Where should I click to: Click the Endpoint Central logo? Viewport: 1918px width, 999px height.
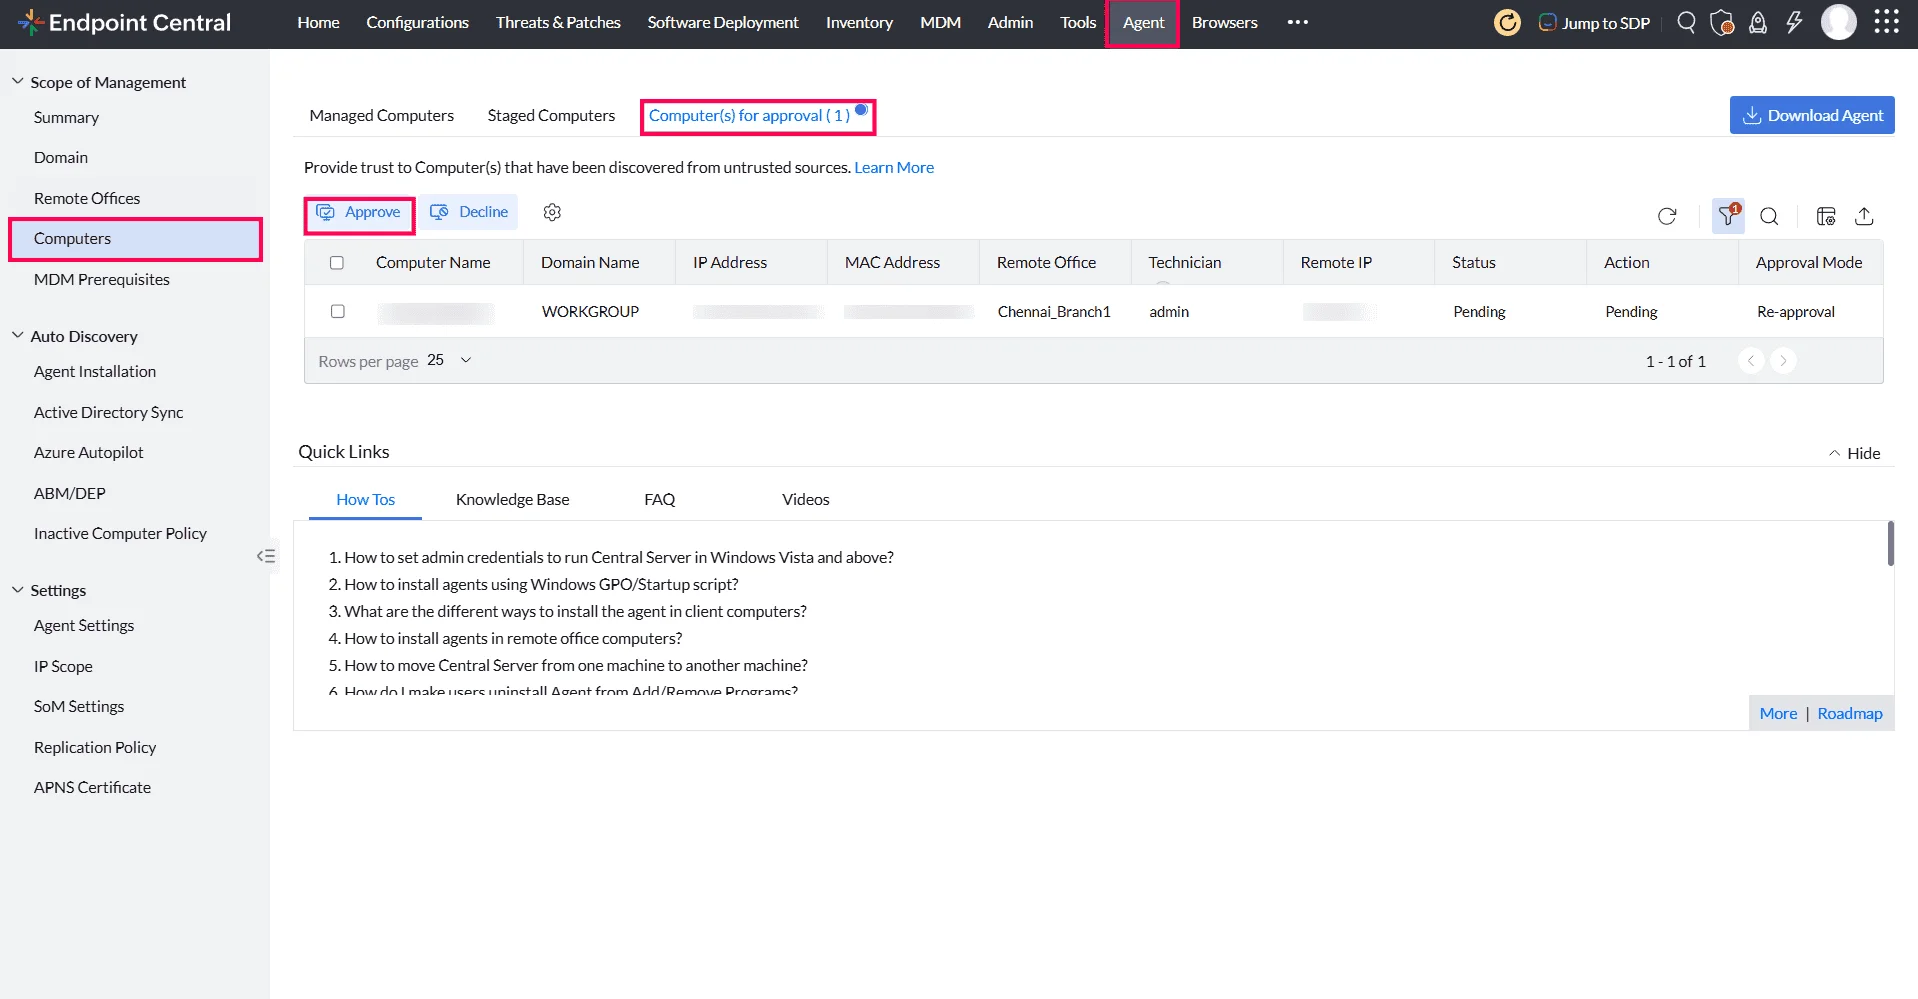[124, 22]
